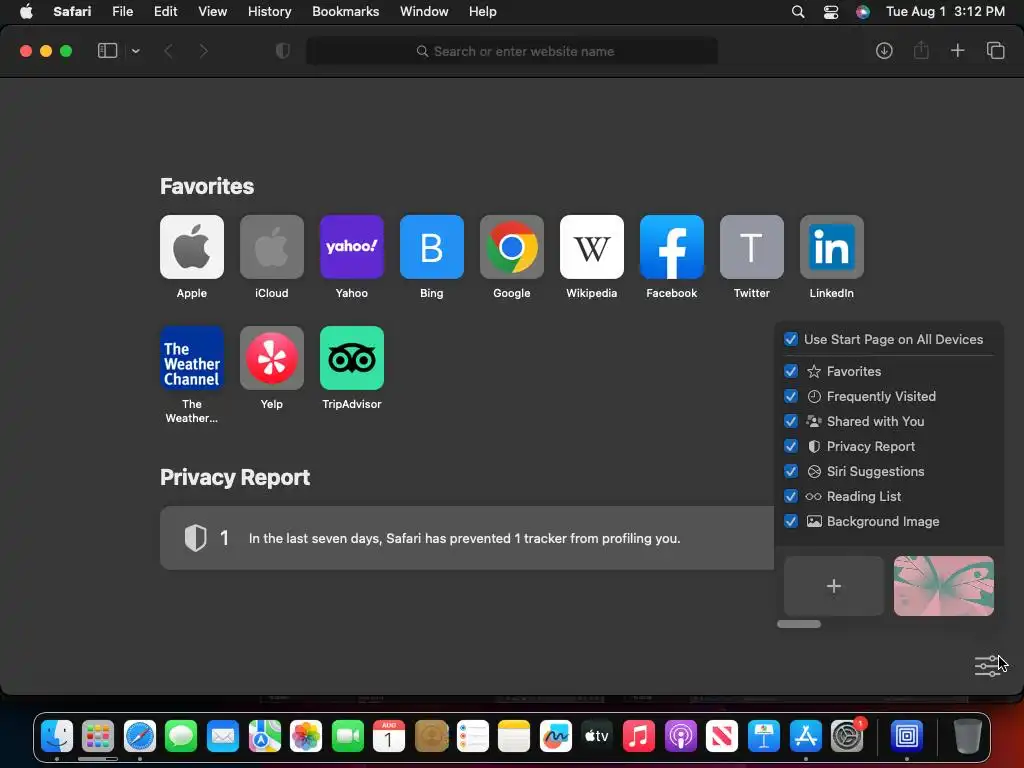Toggle the Frequently Visited checkbox
This screenshot has width=1024, height=768.
click(791, 396)
